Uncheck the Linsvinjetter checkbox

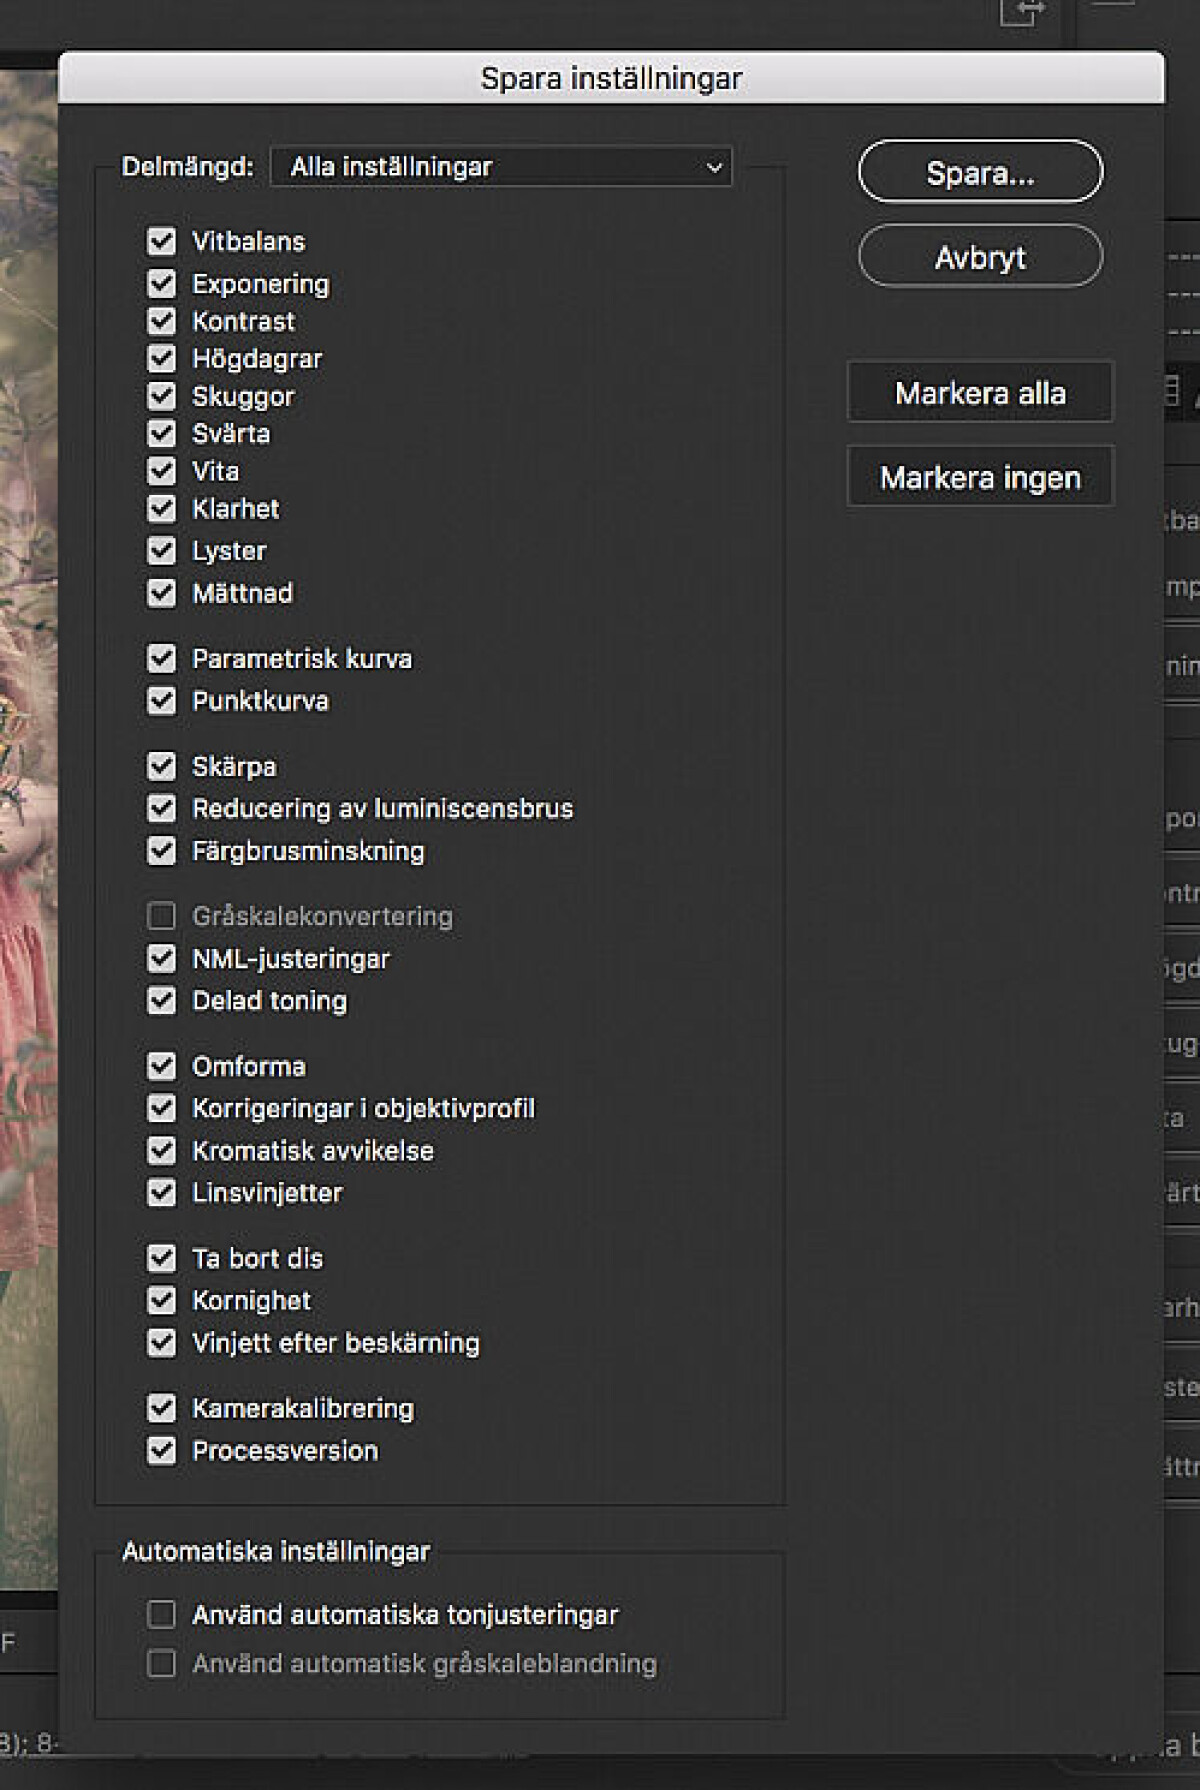pyautogui.click(x=161, y=1192)
